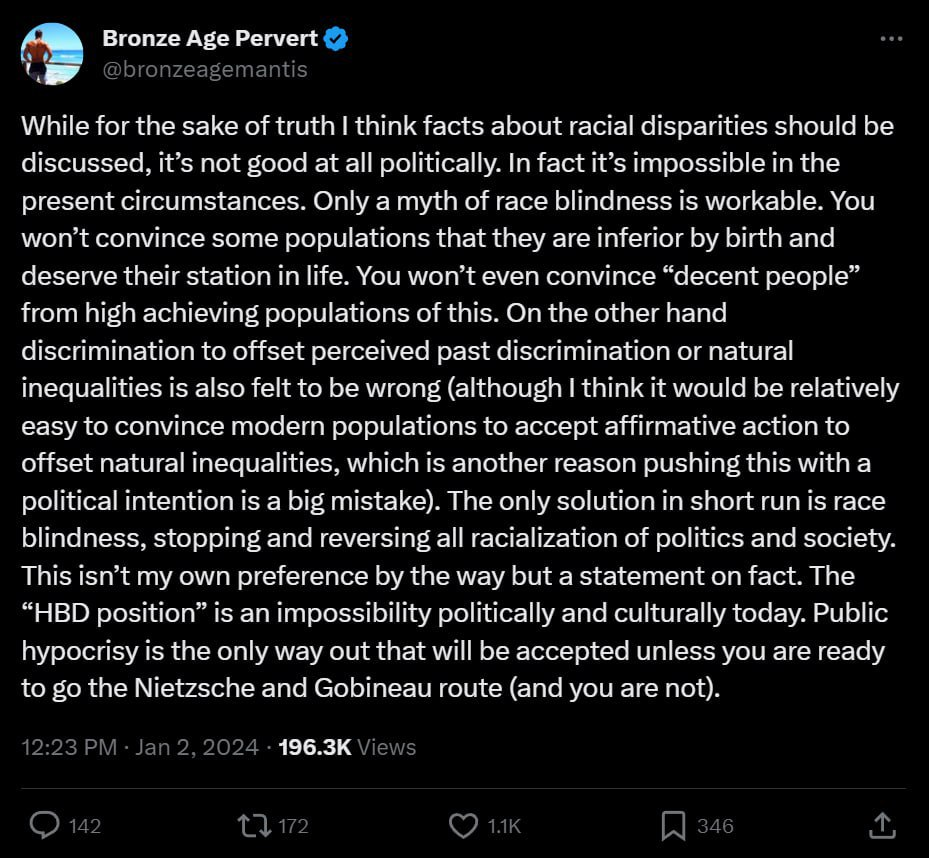Image resolution: width=929 pixels, height=858 pixels.
Task: Click the repost arrows icon
Action: coord(254,825)
